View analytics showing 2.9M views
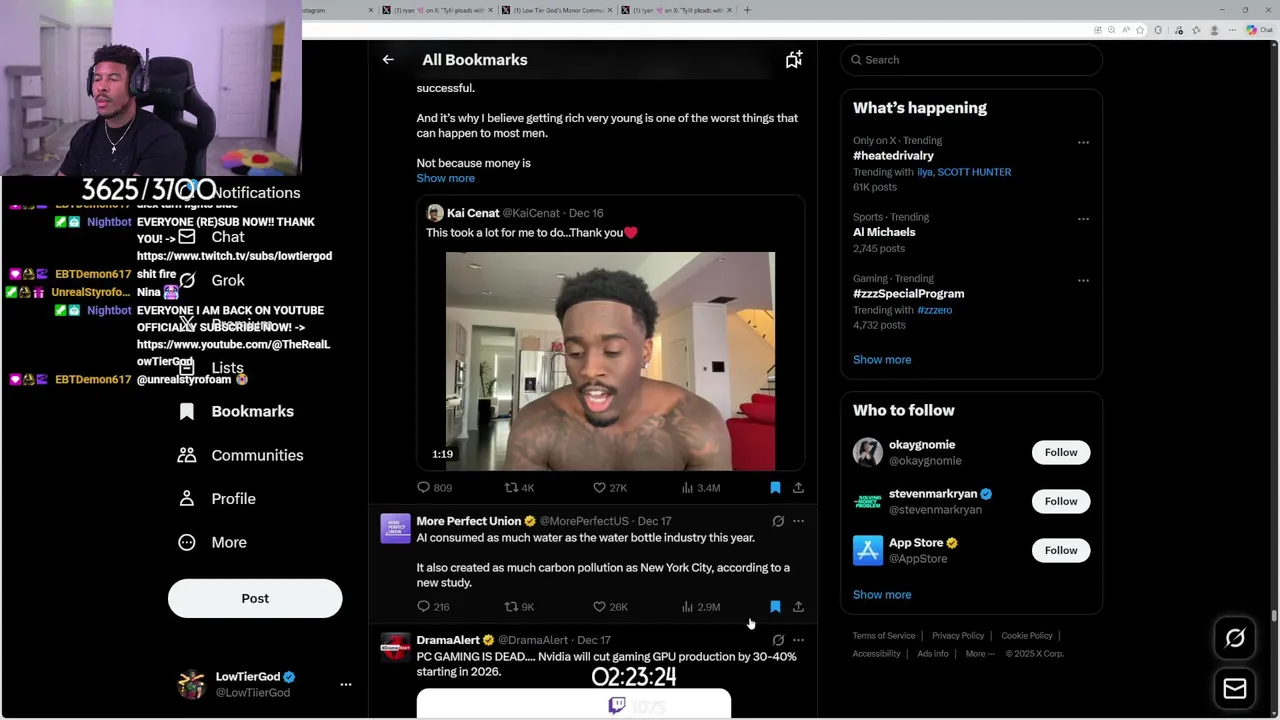The image size is (1280, 720). [700, 607]
